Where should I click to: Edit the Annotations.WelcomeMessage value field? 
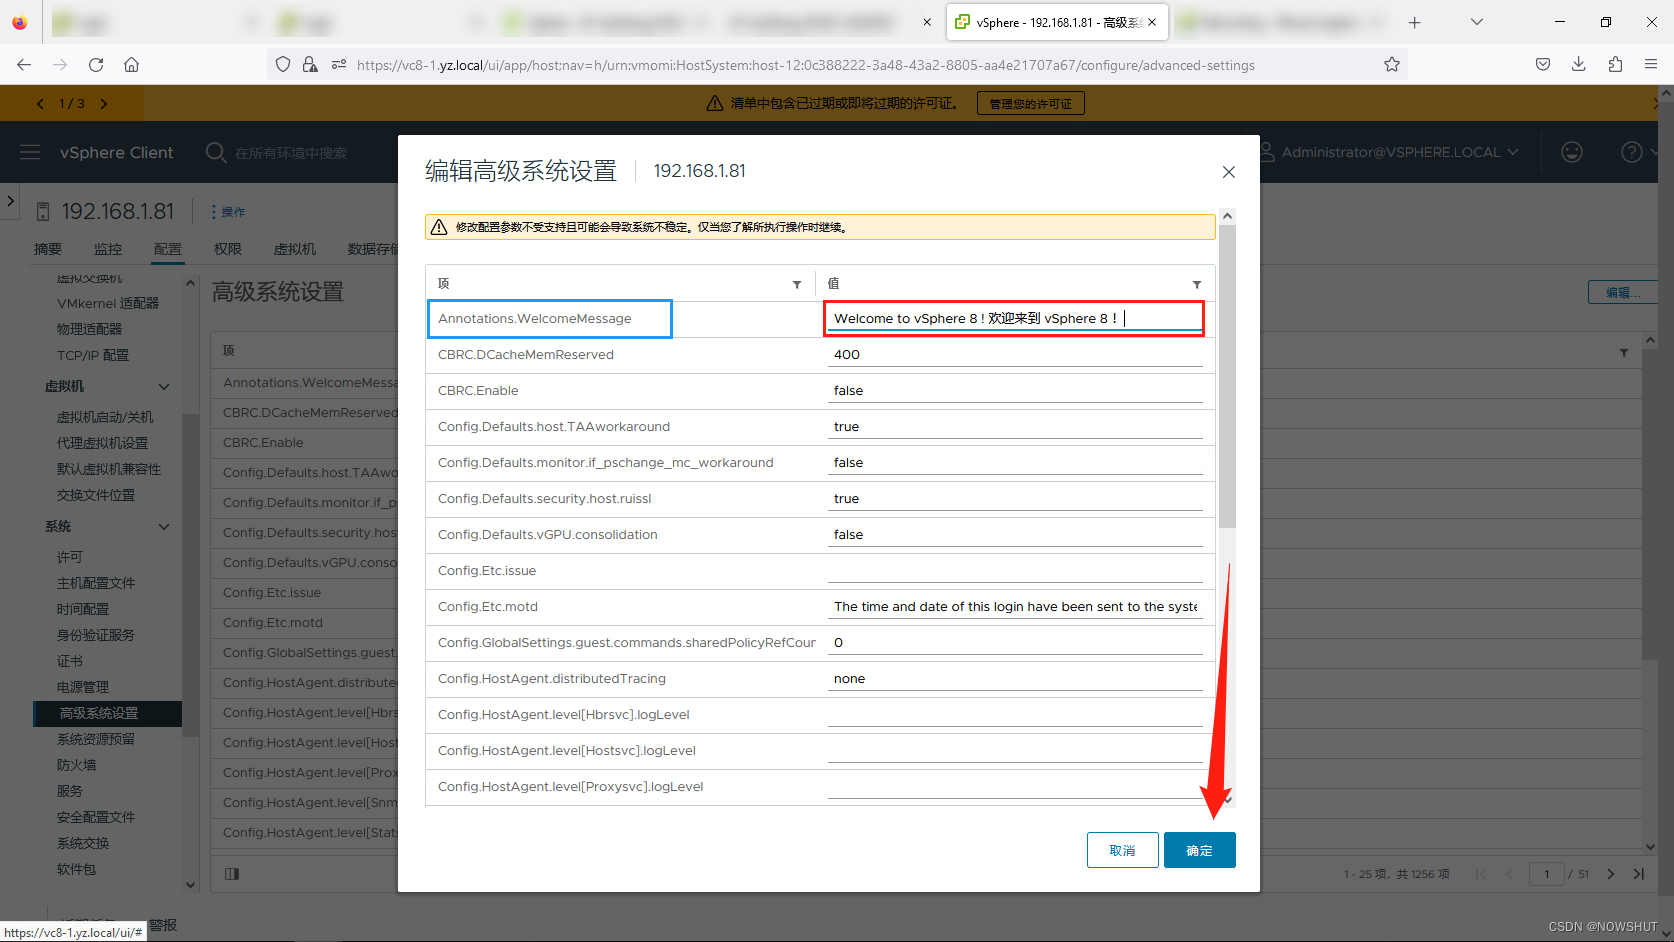pyautogui.click(x=1014, y=319)
